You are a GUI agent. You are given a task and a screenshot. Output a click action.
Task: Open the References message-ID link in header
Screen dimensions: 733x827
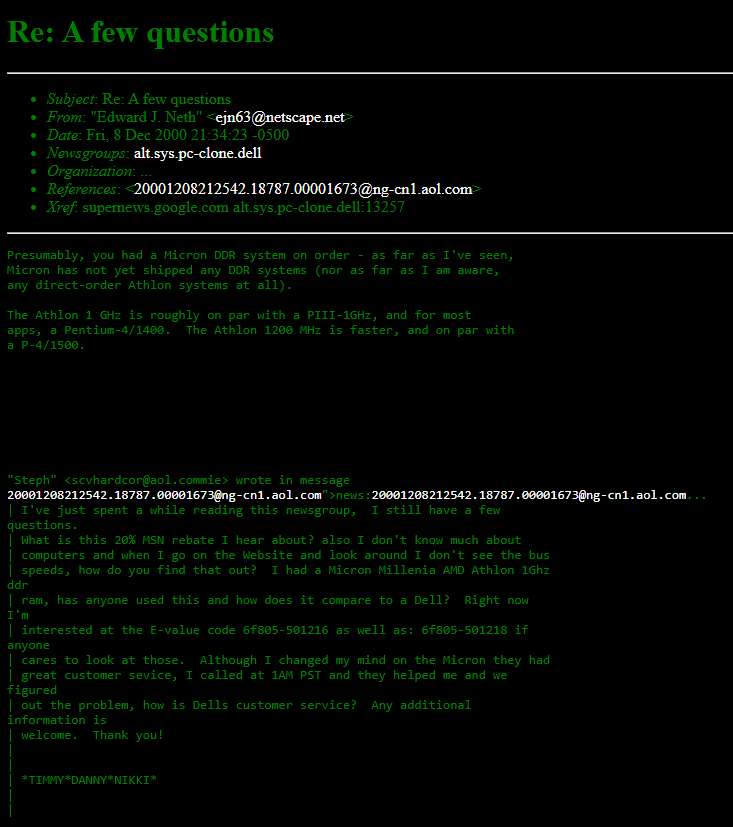click(303, 189)
